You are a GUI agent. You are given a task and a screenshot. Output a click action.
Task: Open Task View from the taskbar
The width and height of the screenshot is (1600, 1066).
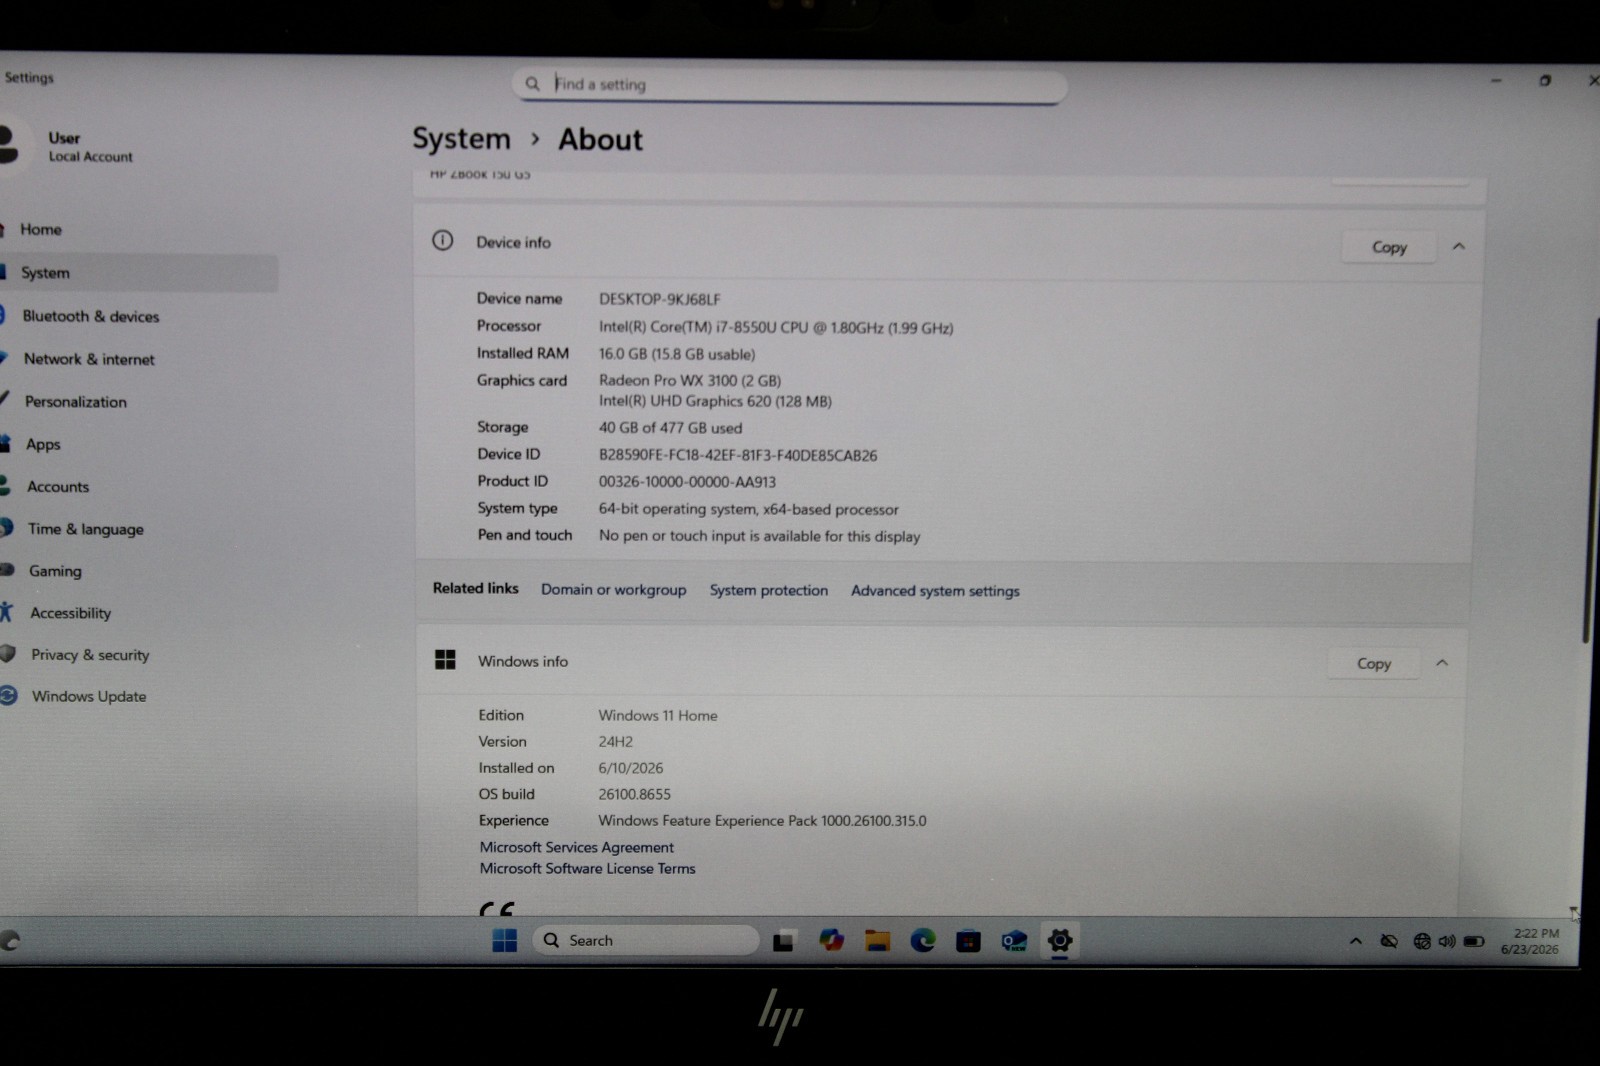[783, 940]
